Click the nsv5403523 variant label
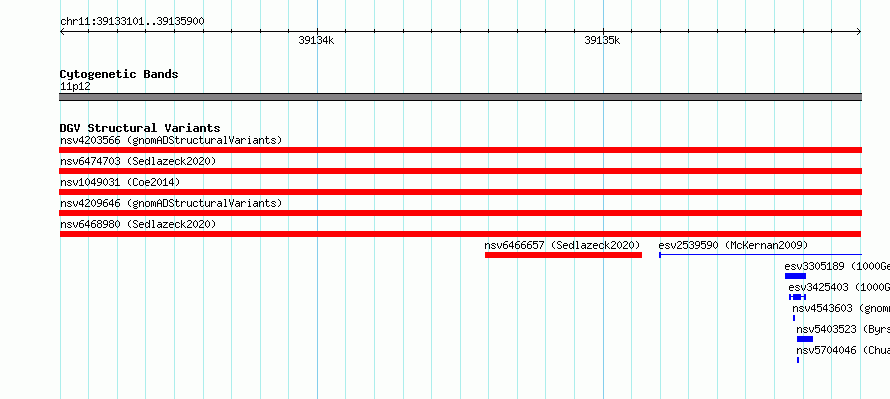The width and height of the screenshot is (890, 399). (843, 329)
